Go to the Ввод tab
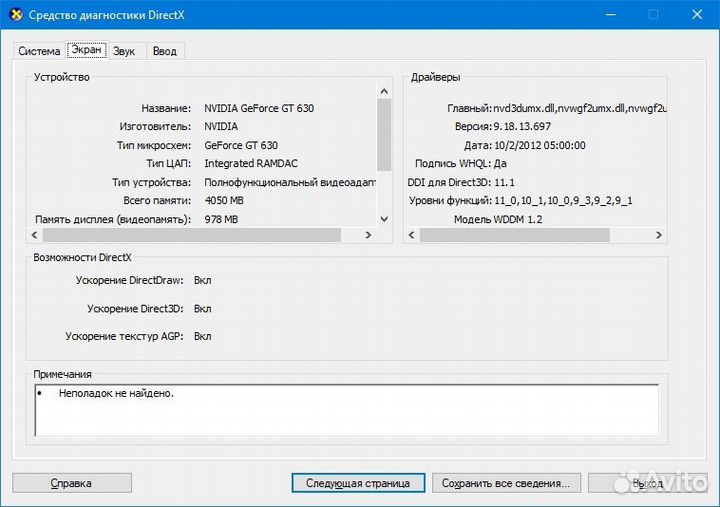The width and height of the screenshot is (720, 507). point(165,51)
